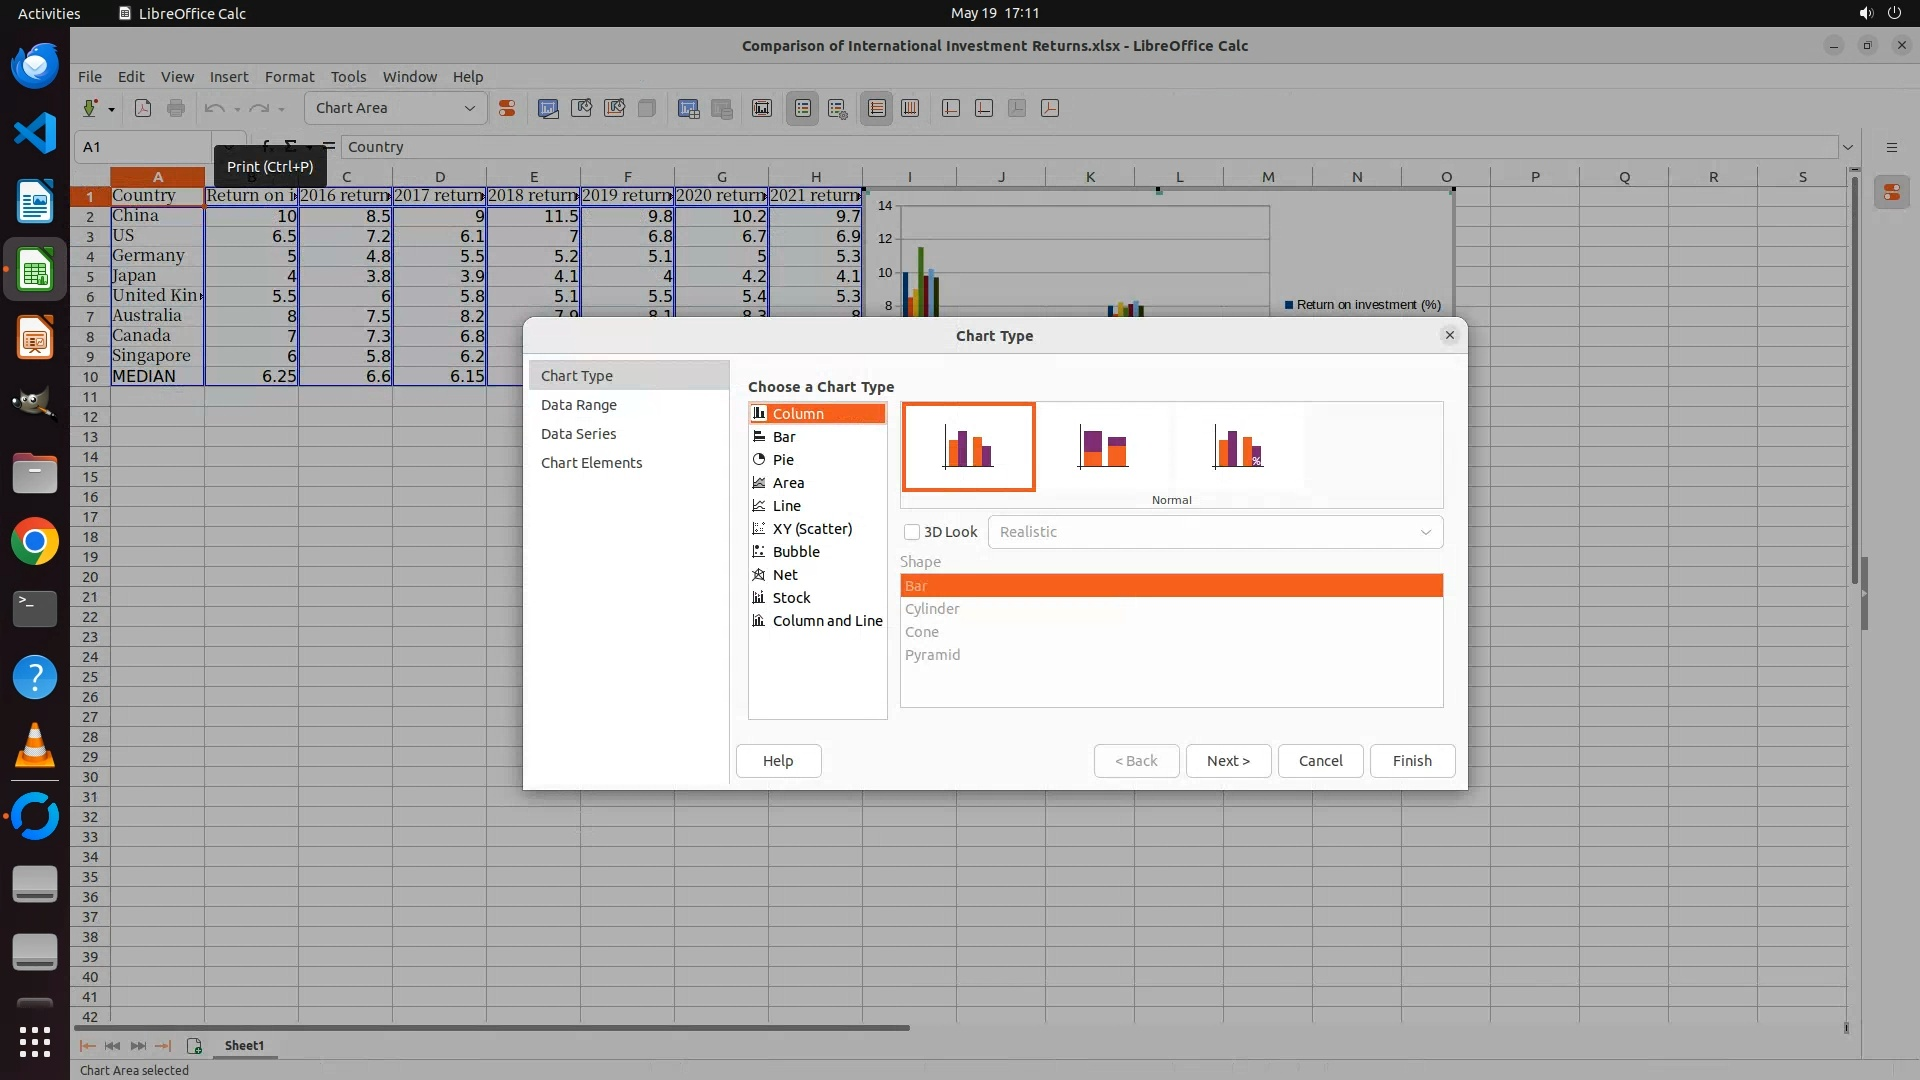Screen dimensions: 1920x1080
Task: Expand the Chart Area element dropdown
Action: click(x=469, y=108)
